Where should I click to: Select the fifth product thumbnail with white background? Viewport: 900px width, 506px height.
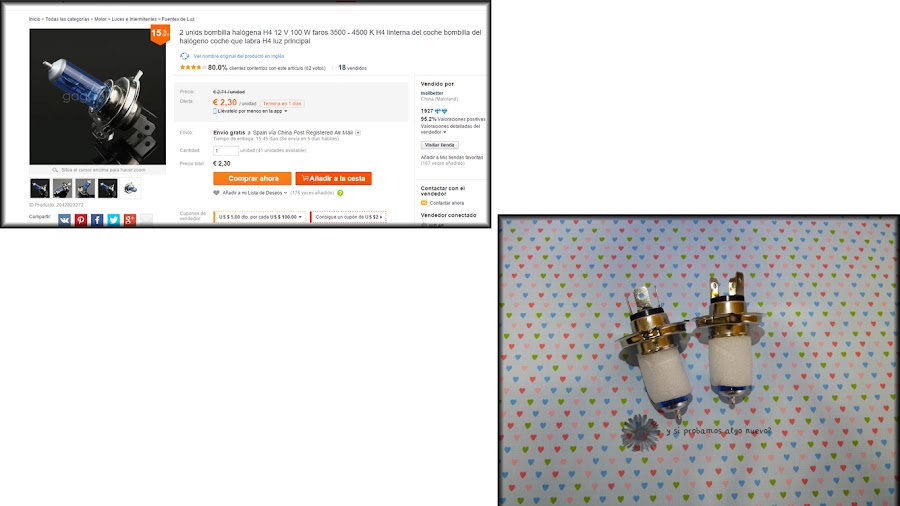click(x=130, y=188)
